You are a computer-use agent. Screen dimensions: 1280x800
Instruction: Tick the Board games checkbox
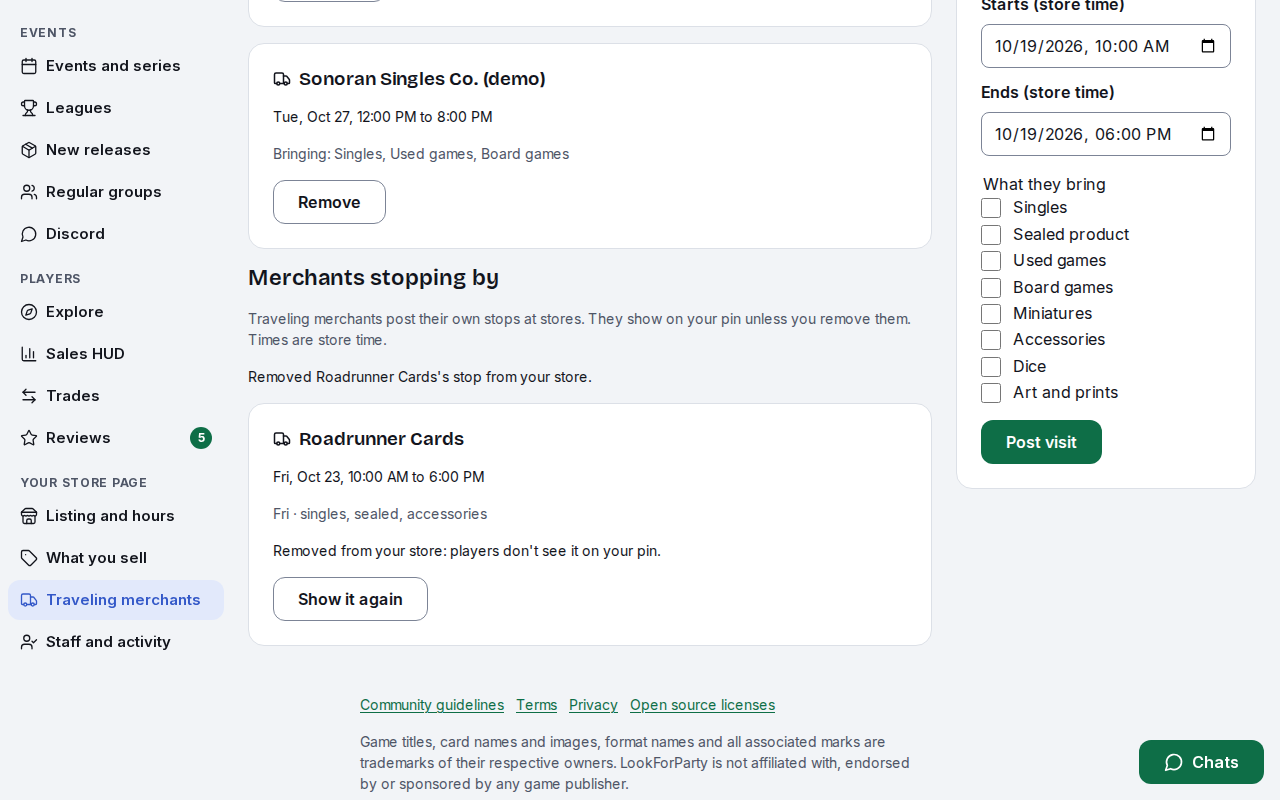[991, 288]
